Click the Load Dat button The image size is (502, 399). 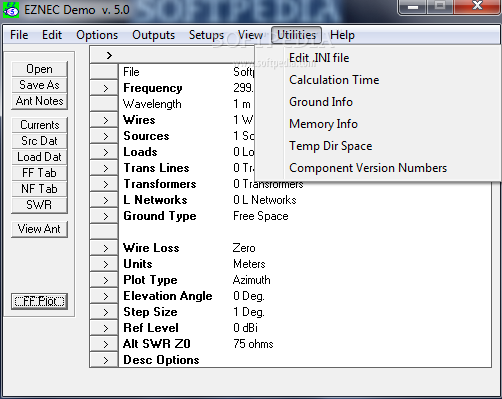coord(39,157)
